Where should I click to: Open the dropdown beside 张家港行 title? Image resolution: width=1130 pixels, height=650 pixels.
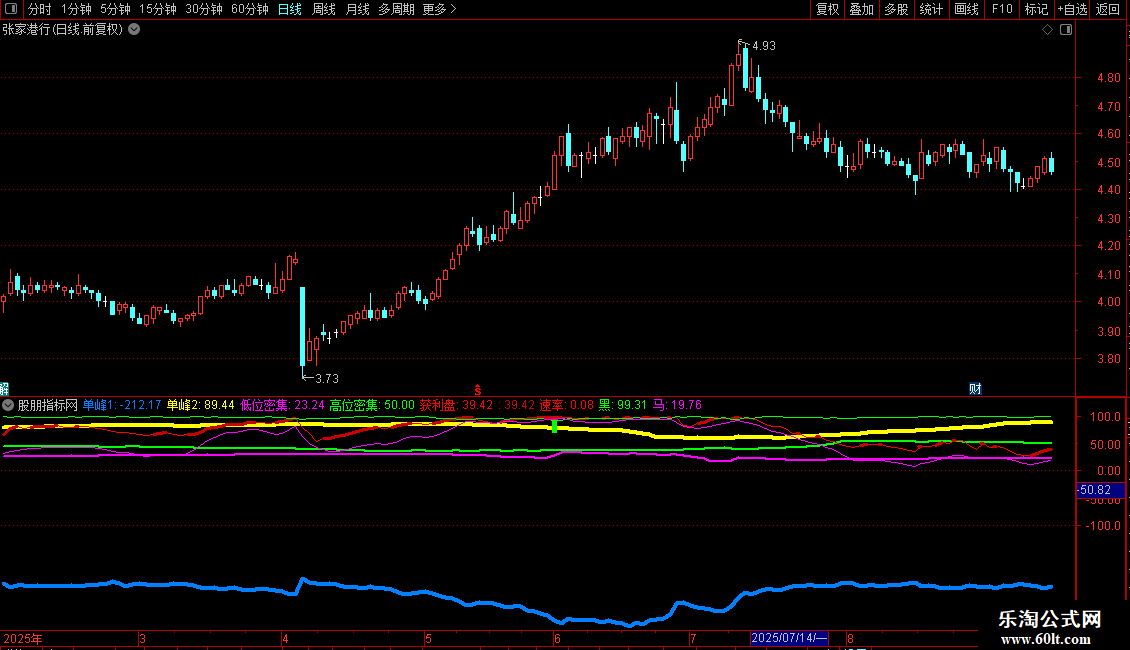(134, 30)
